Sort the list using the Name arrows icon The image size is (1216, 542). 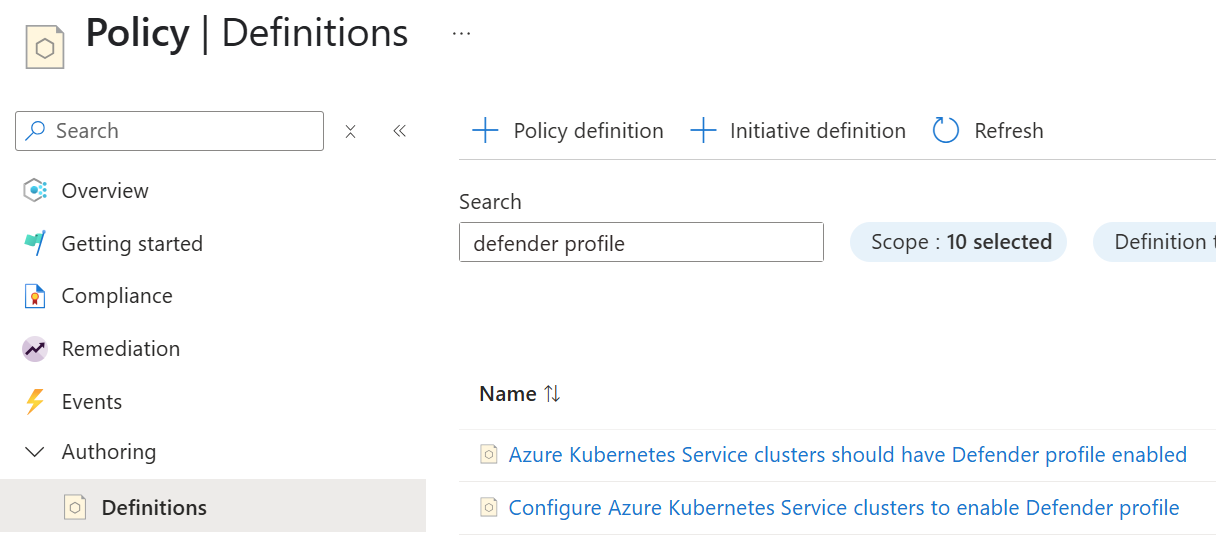click(552, 394)
